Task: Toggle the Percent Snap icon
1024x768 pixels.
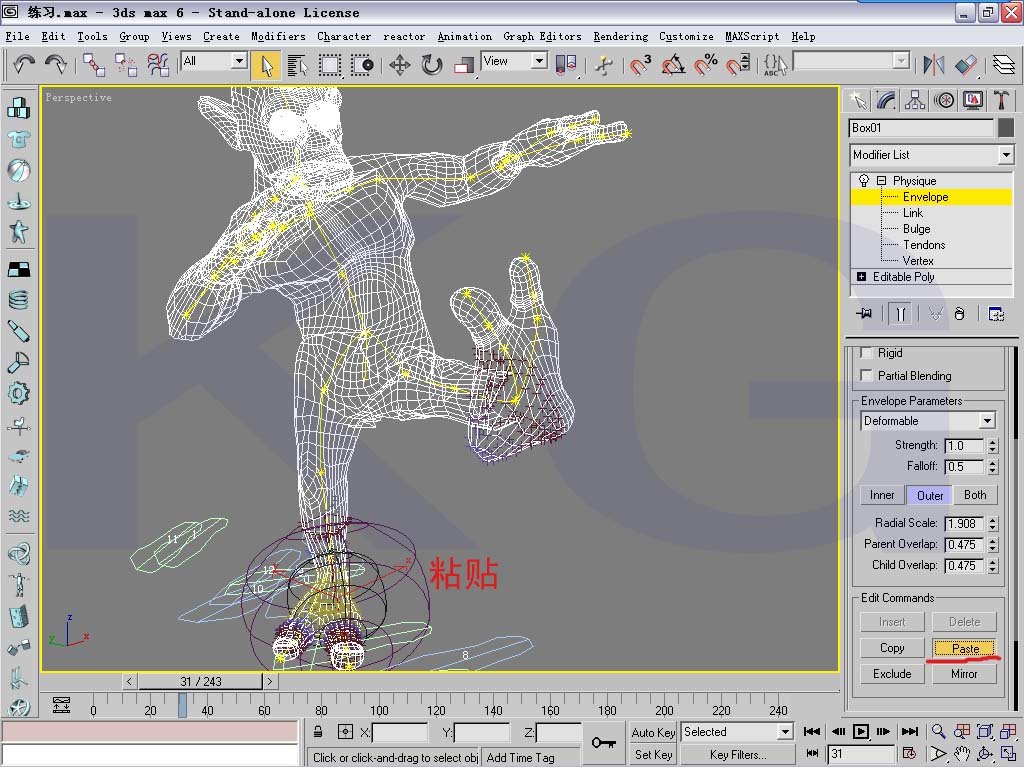Action: point(705,65)
